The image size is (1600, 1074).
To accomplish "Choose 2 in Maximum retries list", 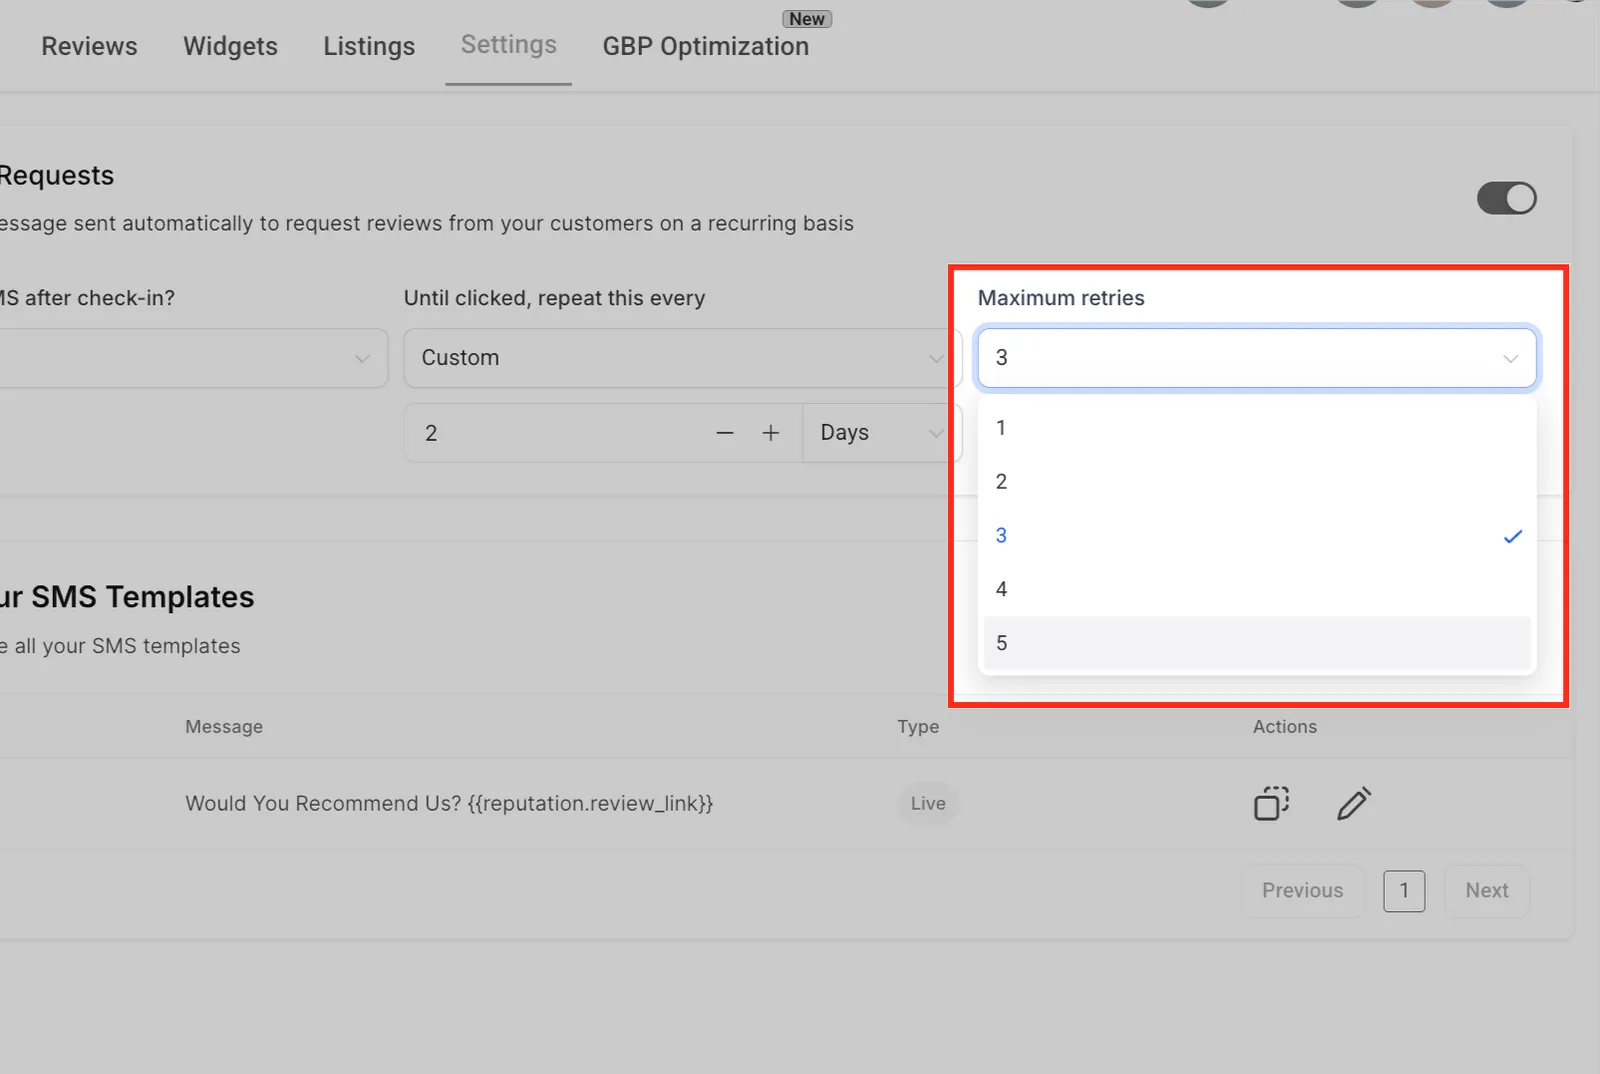I will 1256,482.
